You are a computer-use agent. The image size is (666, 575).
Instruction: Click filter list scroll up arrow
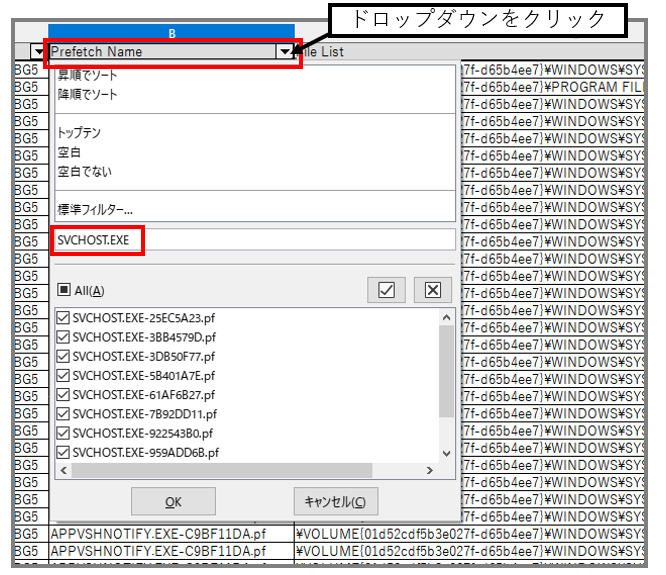tap(446, 317)
